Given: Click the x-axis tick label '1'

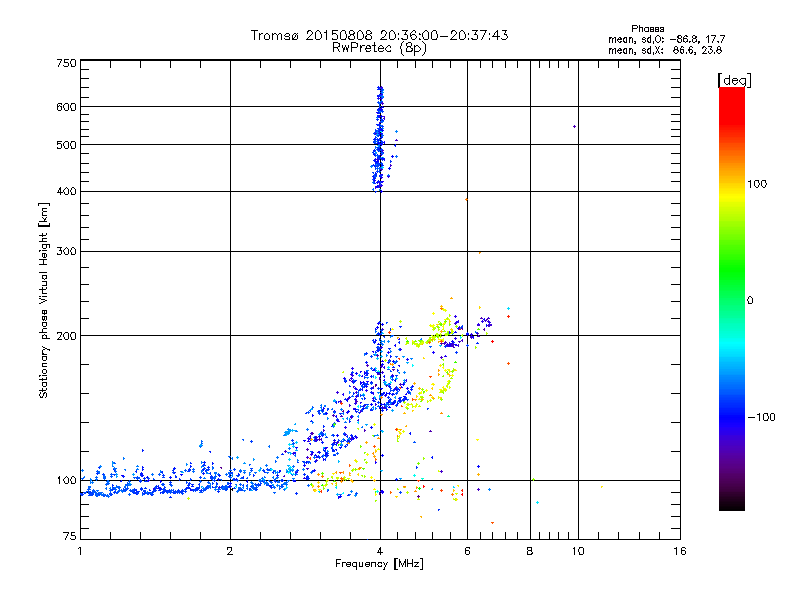Looking at the screenshot, I should [80, 551].
